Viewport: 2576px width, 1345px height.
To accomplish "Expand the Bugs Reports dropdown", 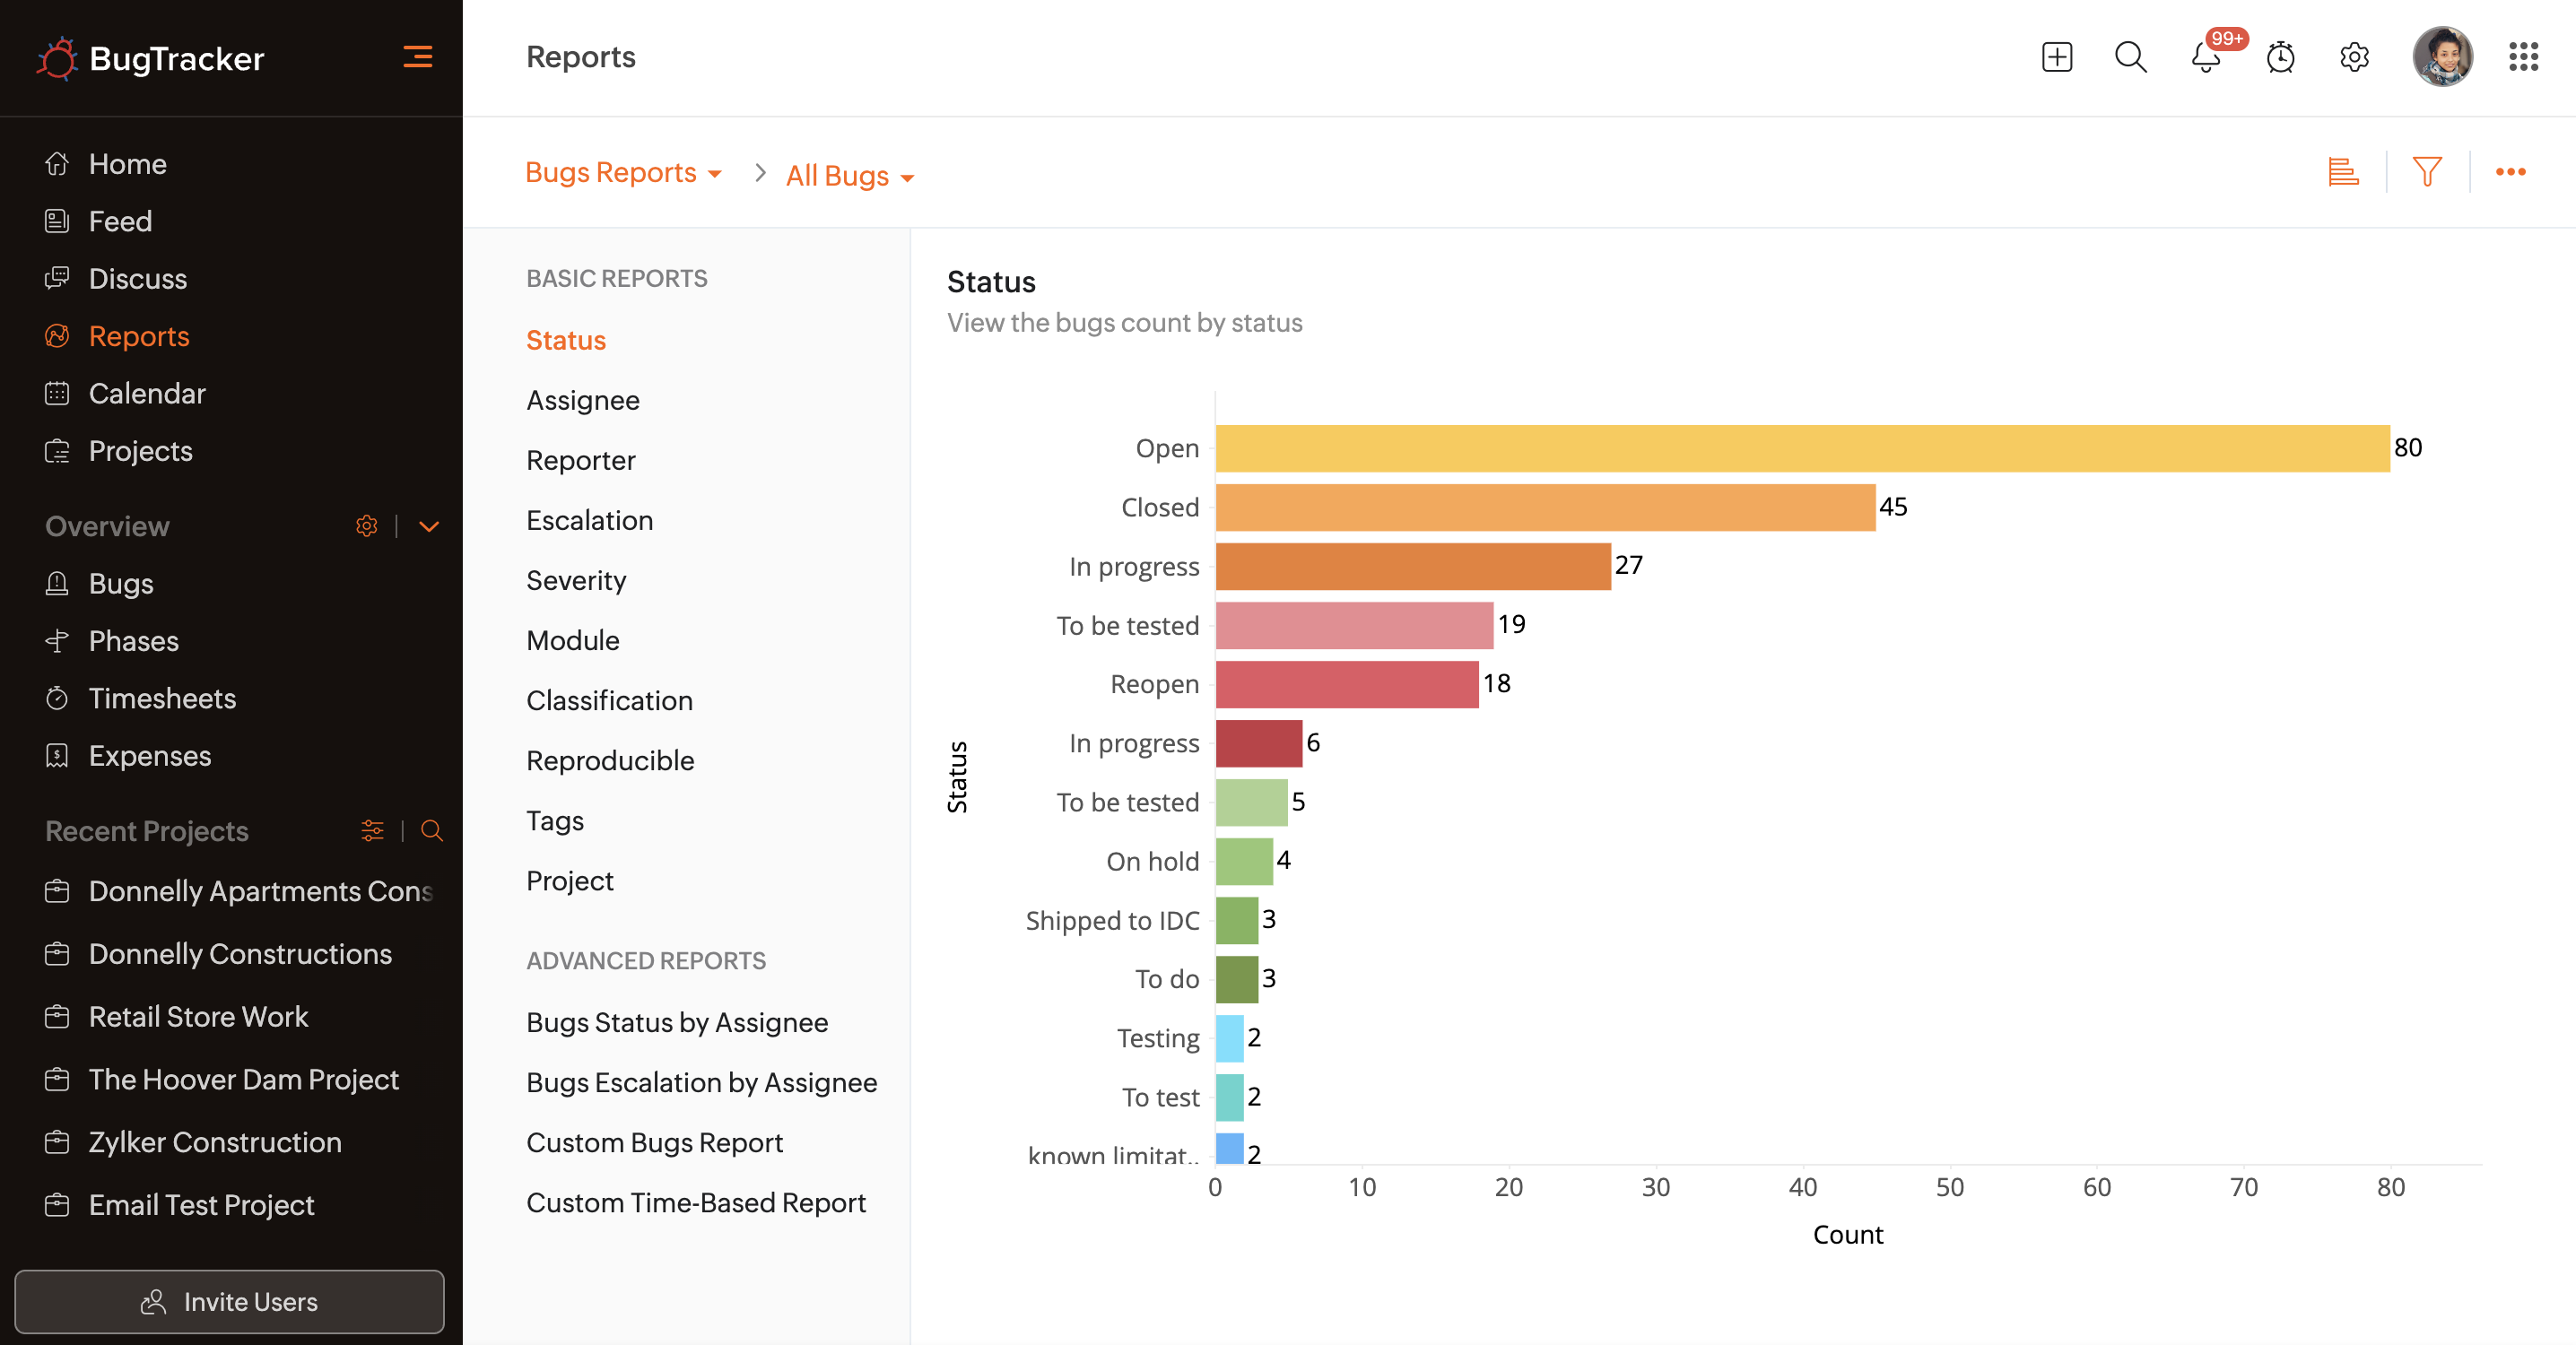I will coord(624,173).
